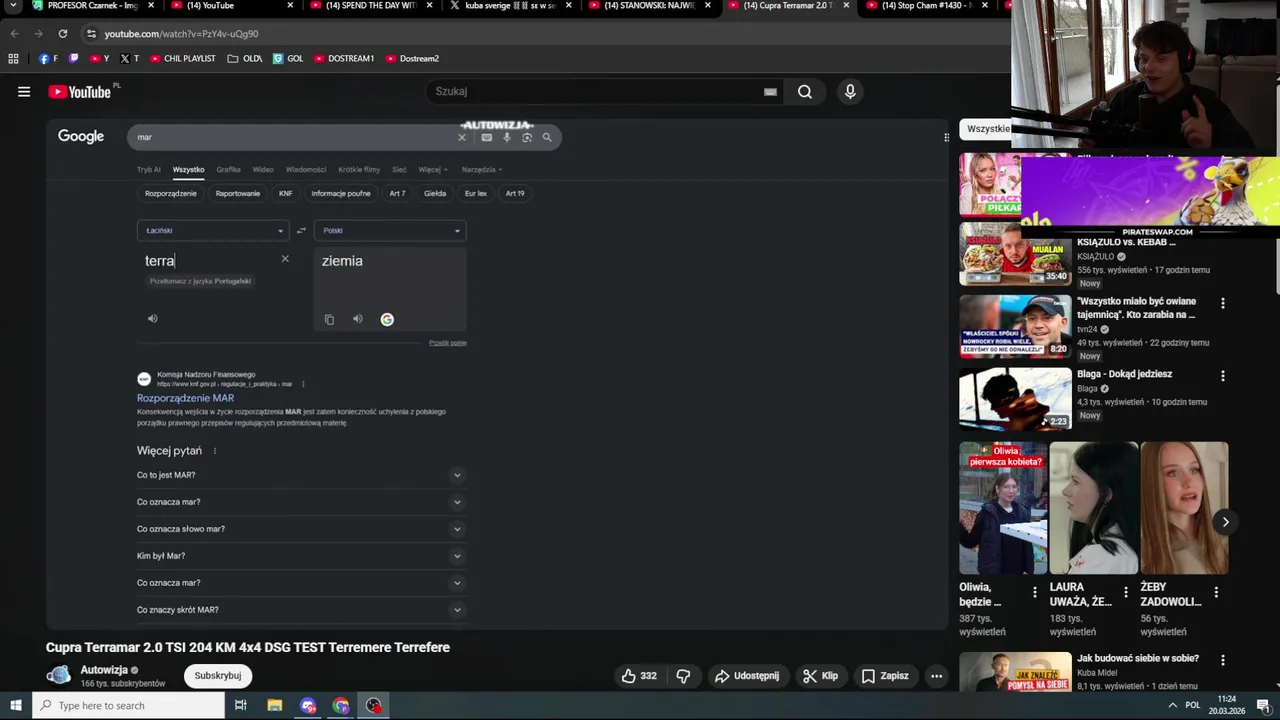Open tab search dropdown in browser

point(14,6)
